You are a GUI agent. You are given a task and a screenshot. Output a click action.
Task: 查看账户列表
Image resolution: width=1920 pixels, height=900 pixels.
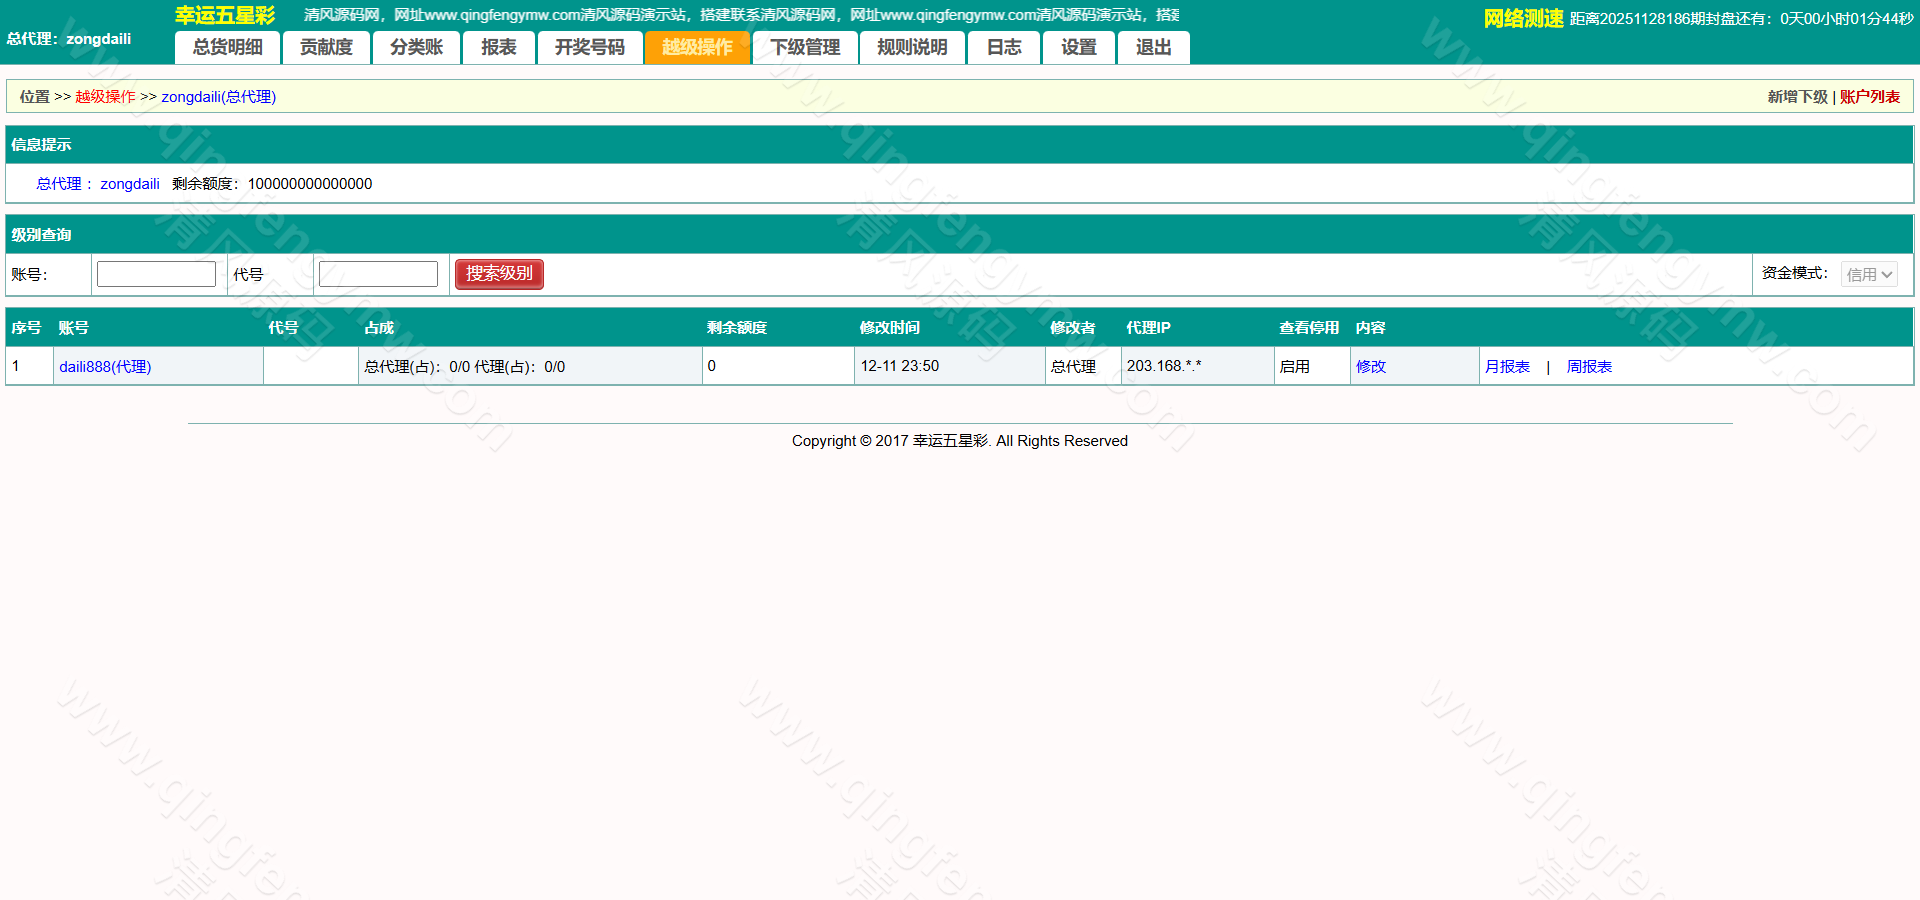(1869, 96)
